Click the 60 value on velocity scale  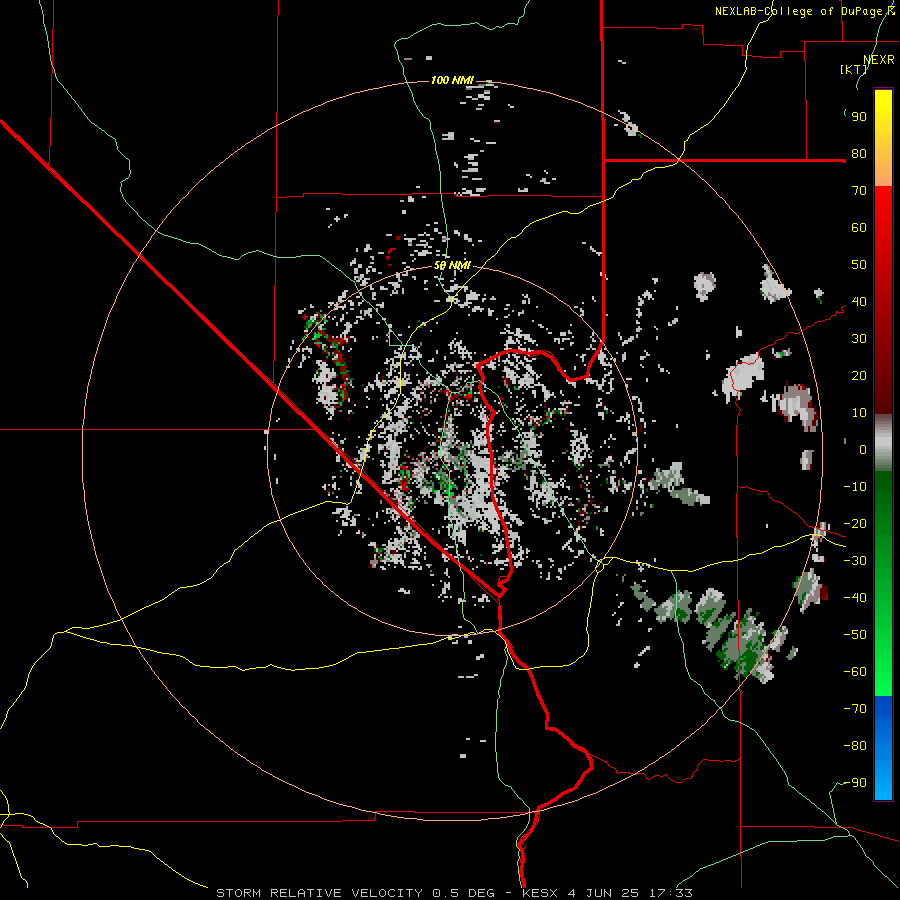pos(859,227)
